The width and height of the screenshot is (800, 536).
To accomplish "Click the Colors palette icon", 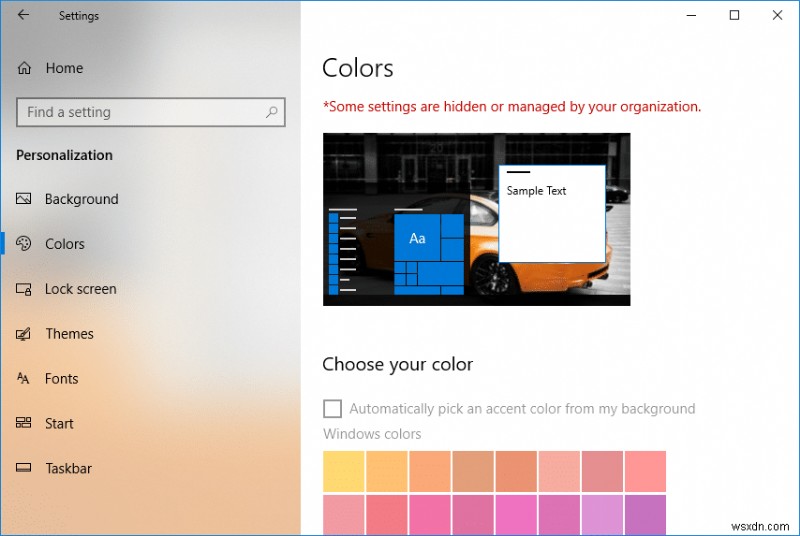I will (24, 244).
